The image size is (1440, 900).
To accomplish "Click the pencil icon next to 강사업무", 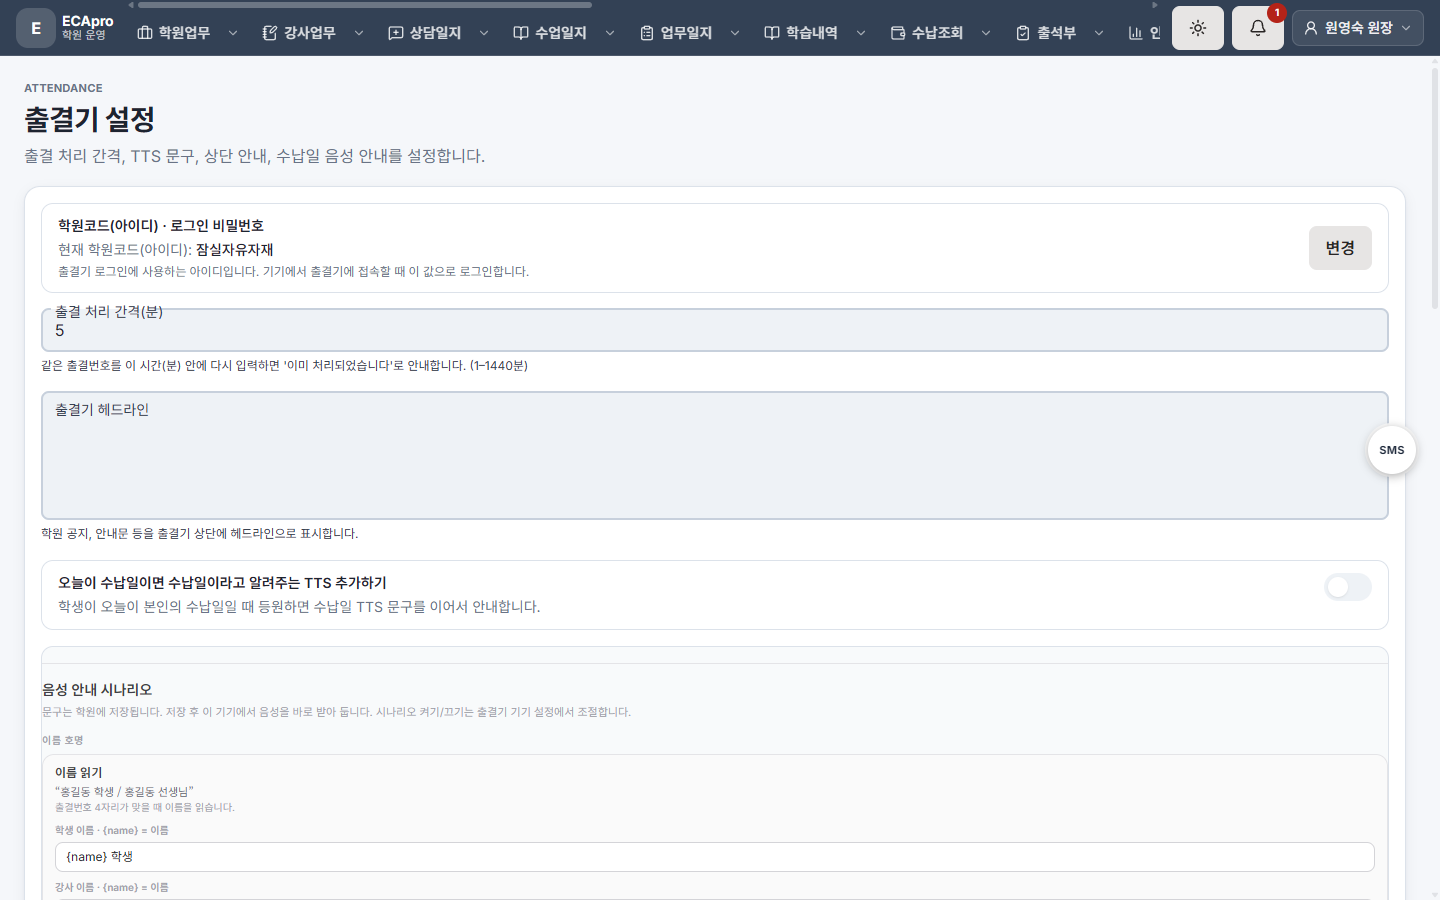I will [x=270, y=33].
